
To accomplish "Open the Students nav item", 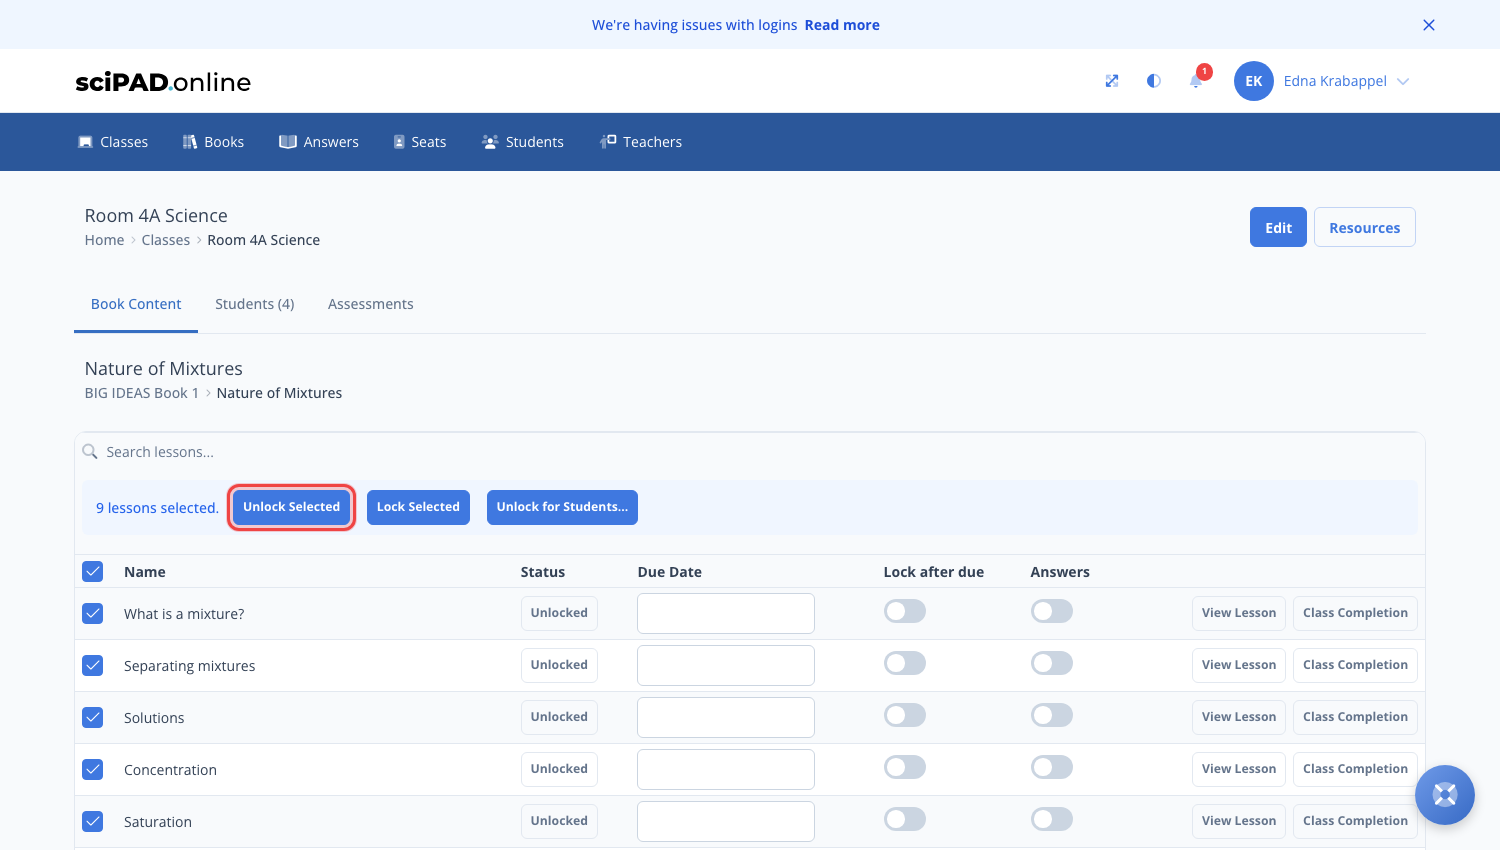I will (x=523, y=142).
